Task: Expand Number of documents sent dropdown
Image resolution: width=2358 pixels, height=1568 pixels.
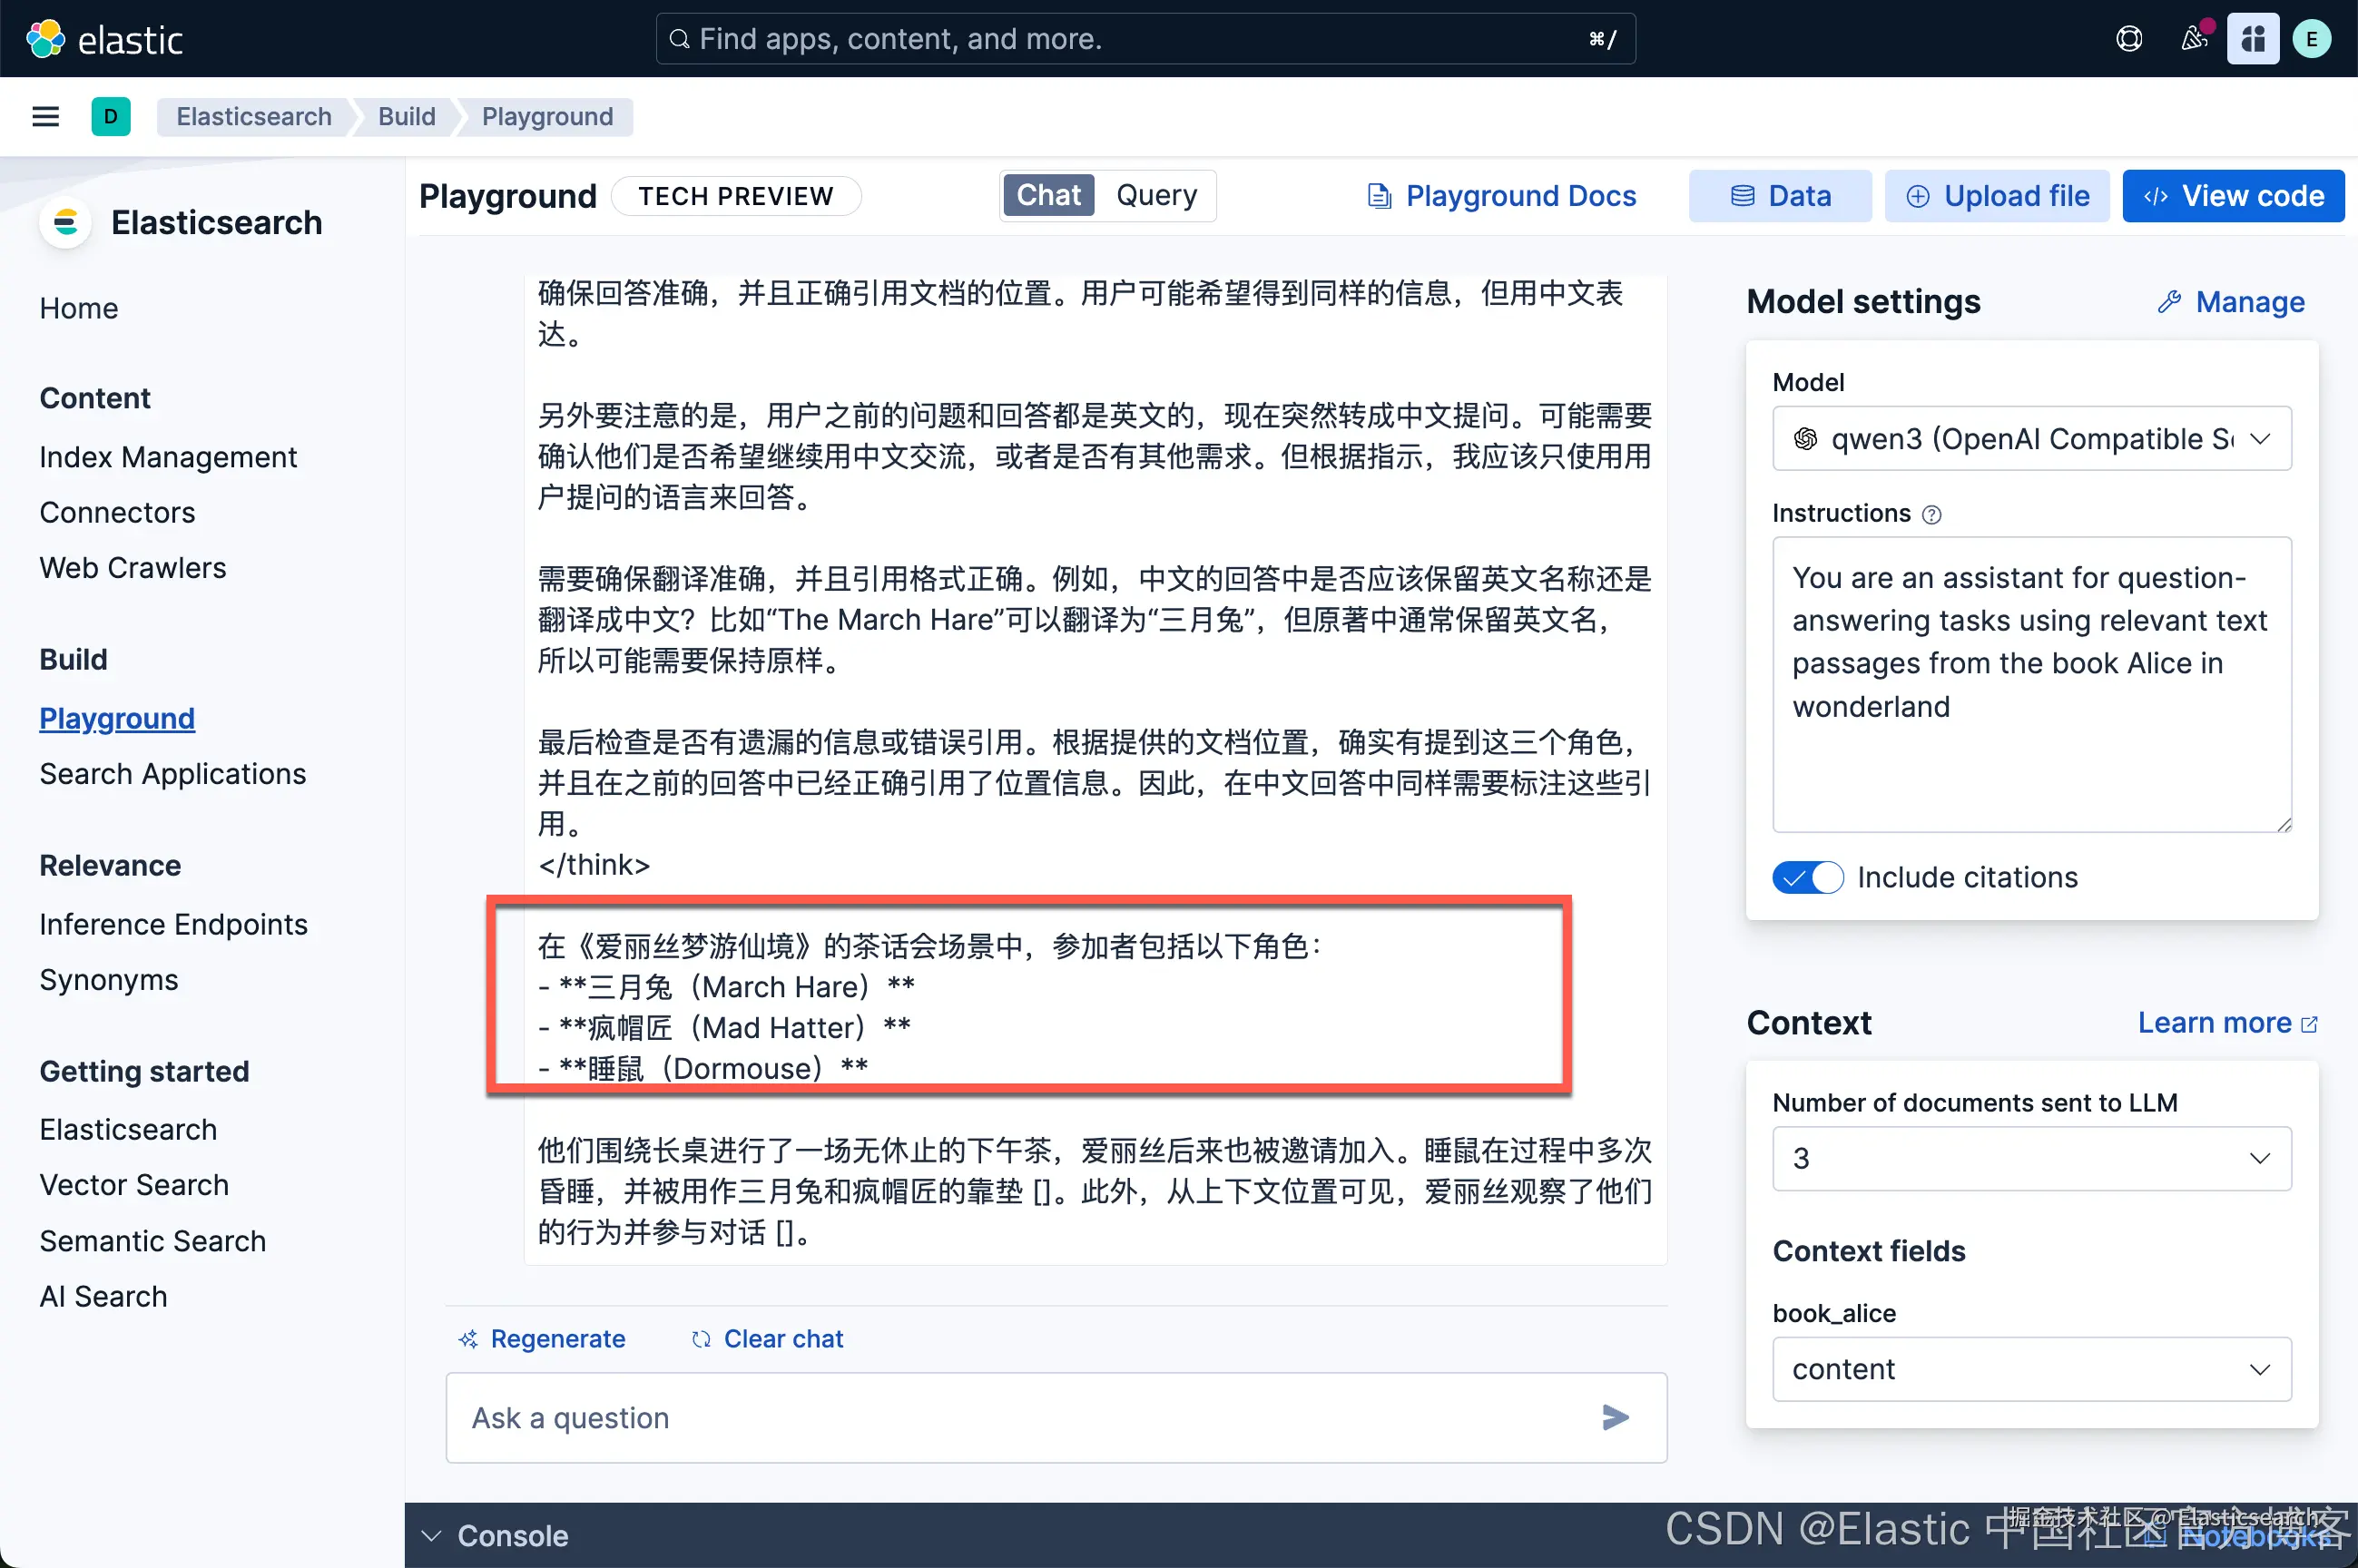Action: tap(2031, 1158)
